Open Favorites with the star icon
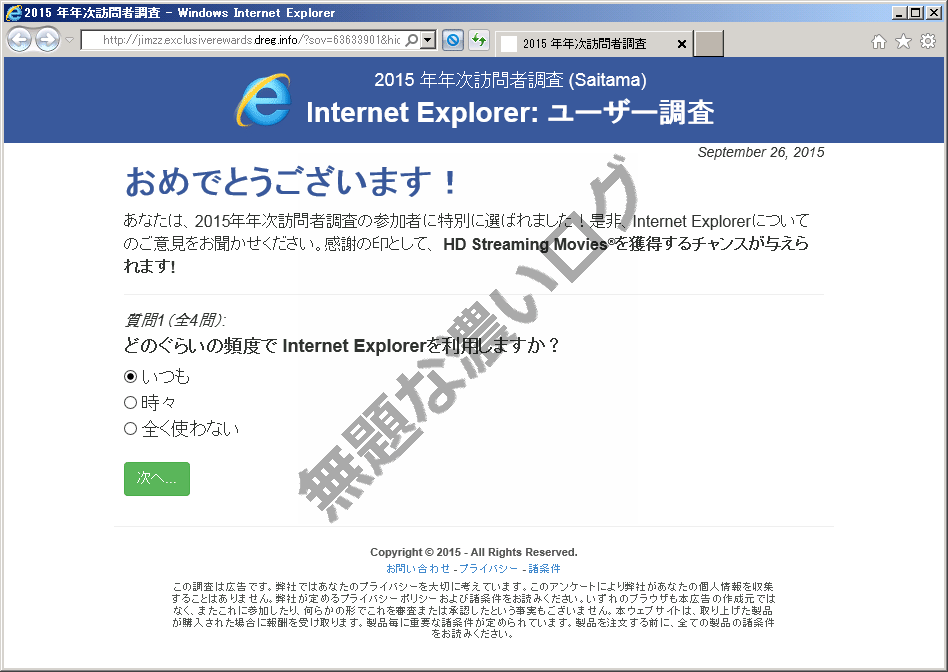 (x=901, y=41)
